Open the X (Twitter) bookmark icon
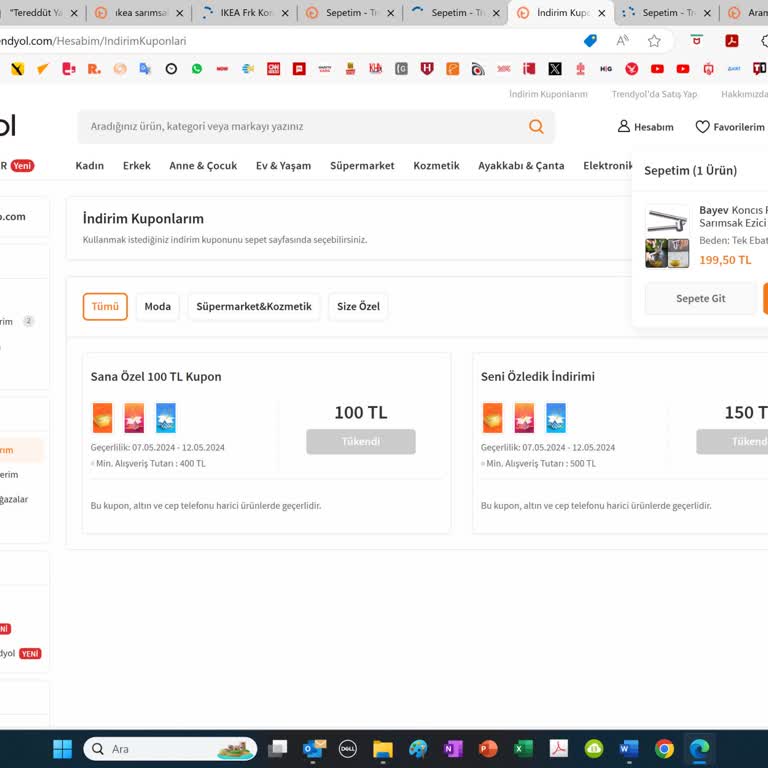This screenshot has height=768, width=768. click(x=554, y=69)
